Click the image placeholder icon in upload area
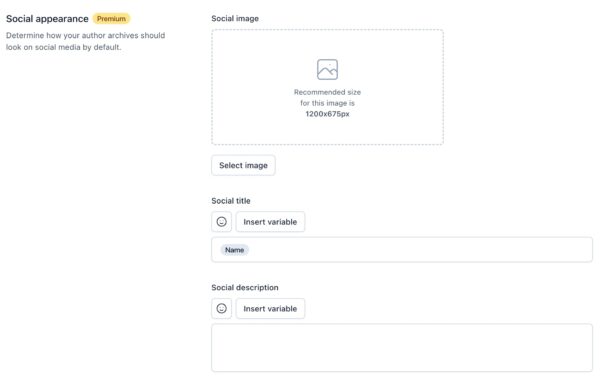Image resolution: width=600 pixels, height=381 pixels. point(327,69)
